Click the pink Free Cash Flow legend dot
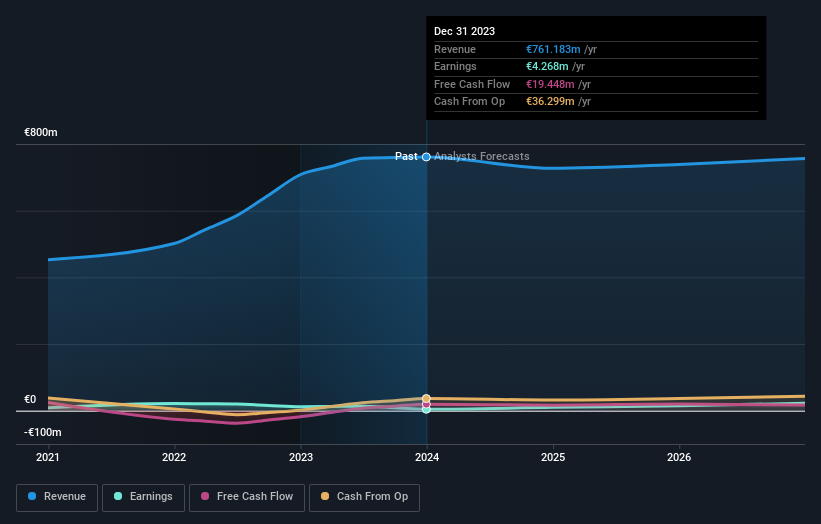The height and width of the screenshot is (524, 821). click(205, 496)
